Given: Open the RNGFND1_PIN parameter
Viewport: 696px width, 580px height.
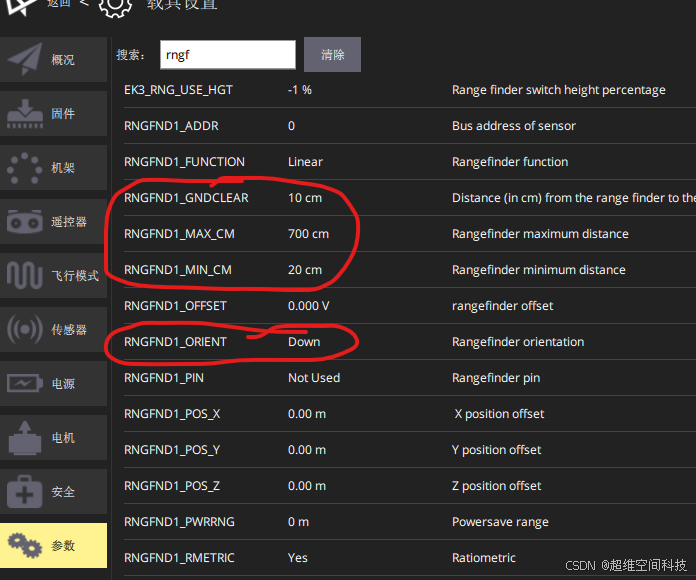Looking at the screenshot, I should [x=164, y=378].
